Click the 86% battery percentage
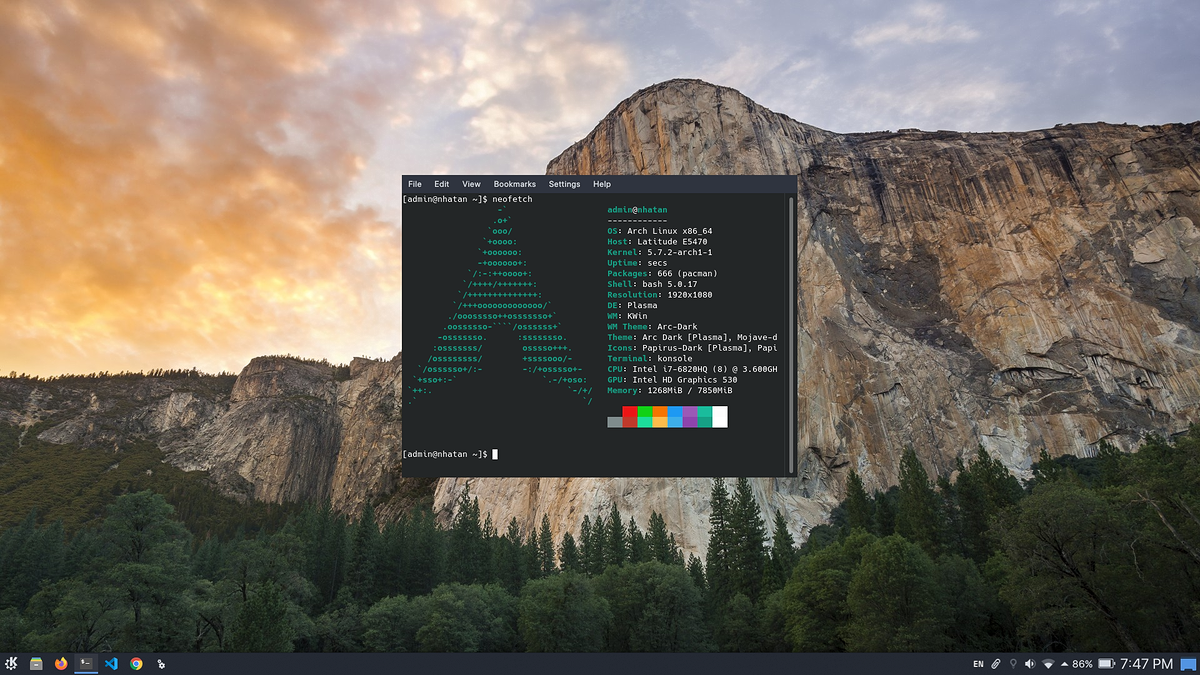The height and width of the screenshot is (675, 1200). pos(1082,664)
